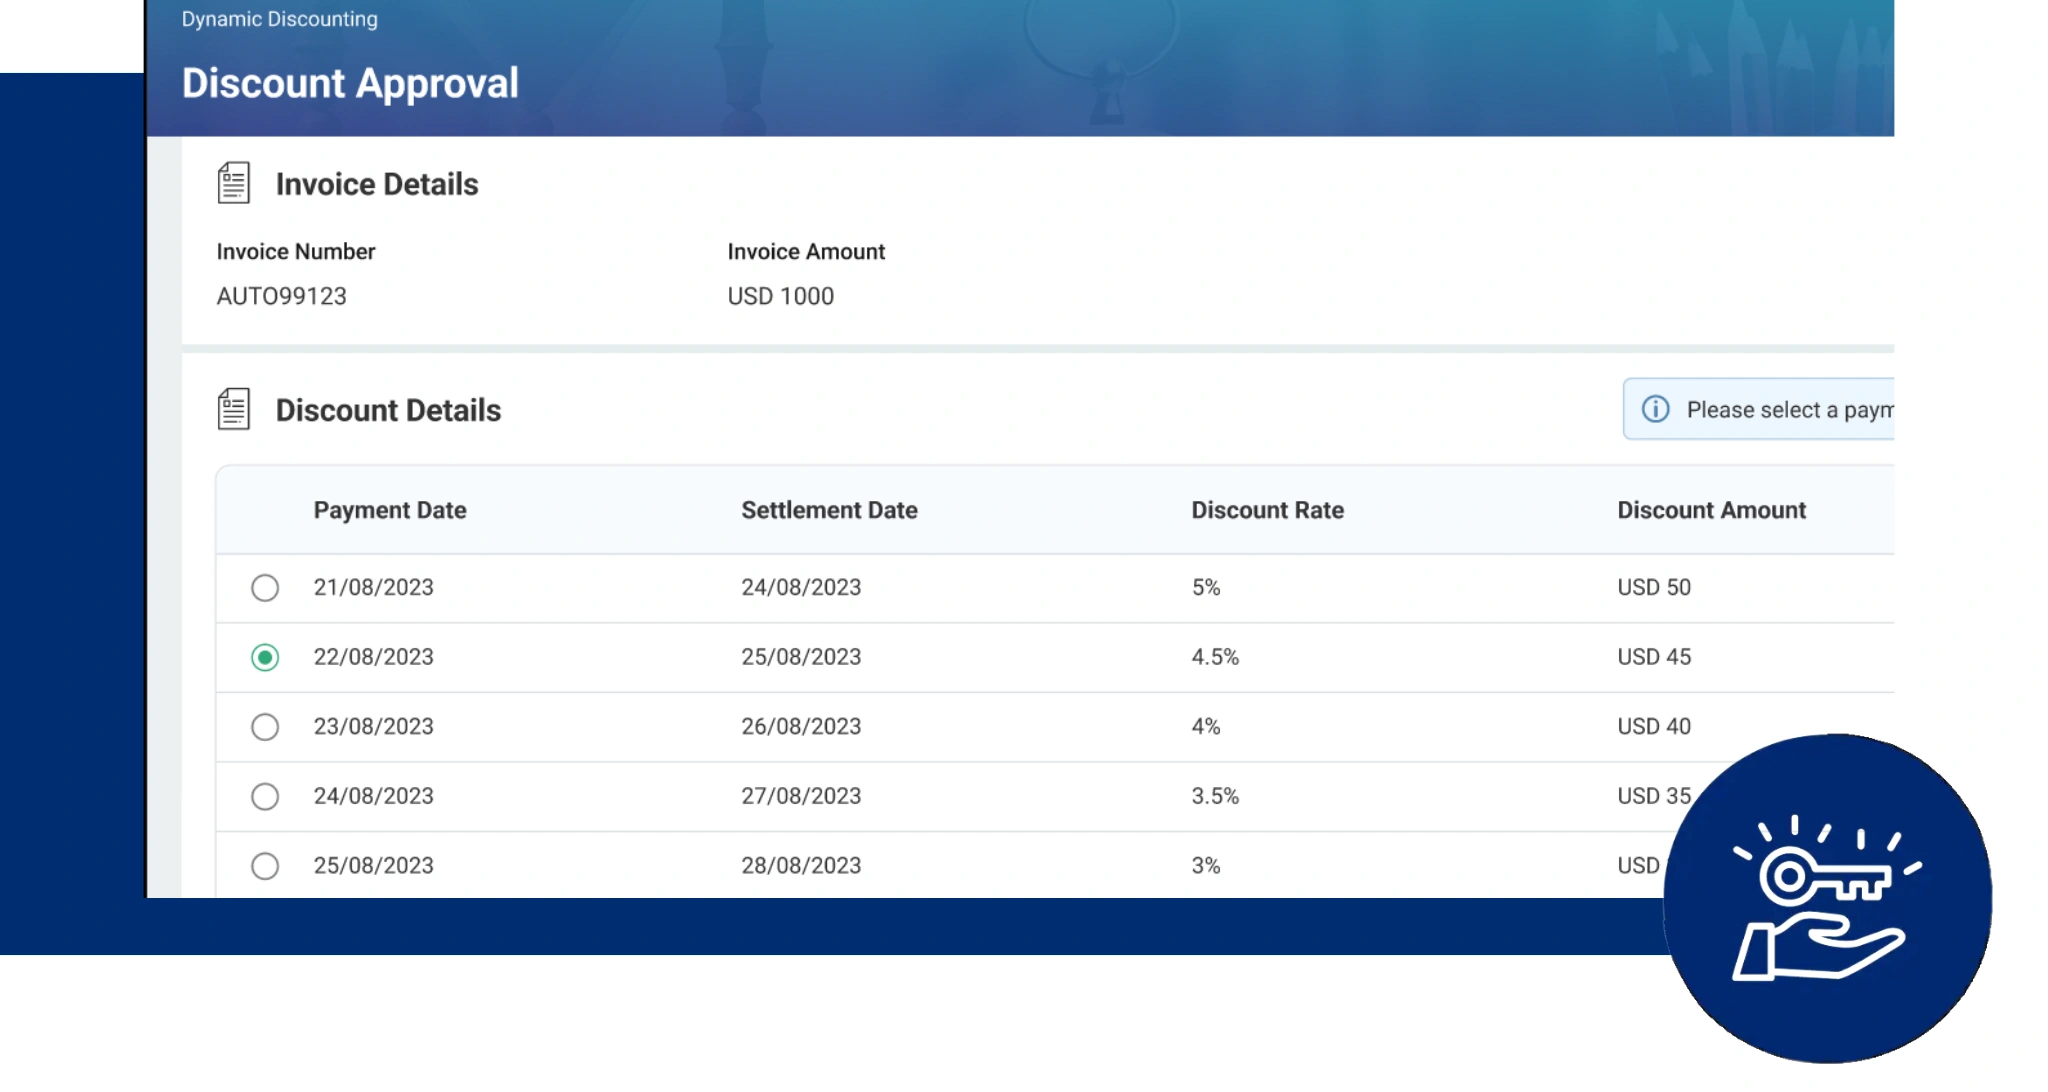Click the 4.5% discount rate cell
Screen dimensions: 2048x1092
pos(1214,657)
